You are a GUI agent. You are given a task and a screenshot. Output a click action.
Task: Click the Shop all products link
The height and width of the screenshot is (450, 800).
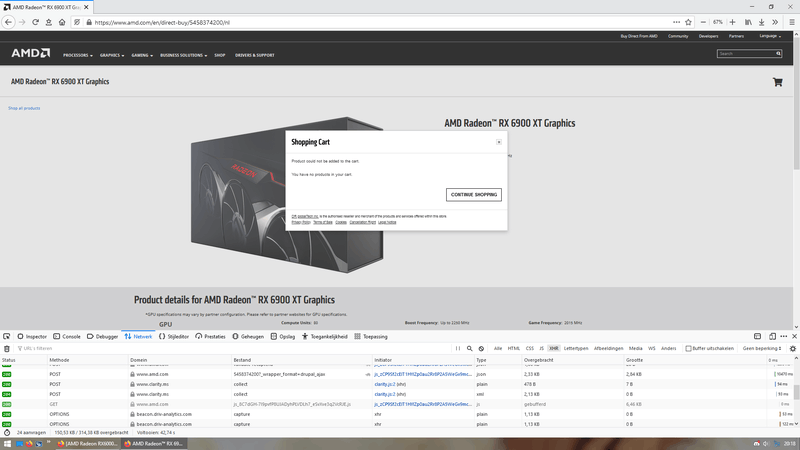click(24, 108)
